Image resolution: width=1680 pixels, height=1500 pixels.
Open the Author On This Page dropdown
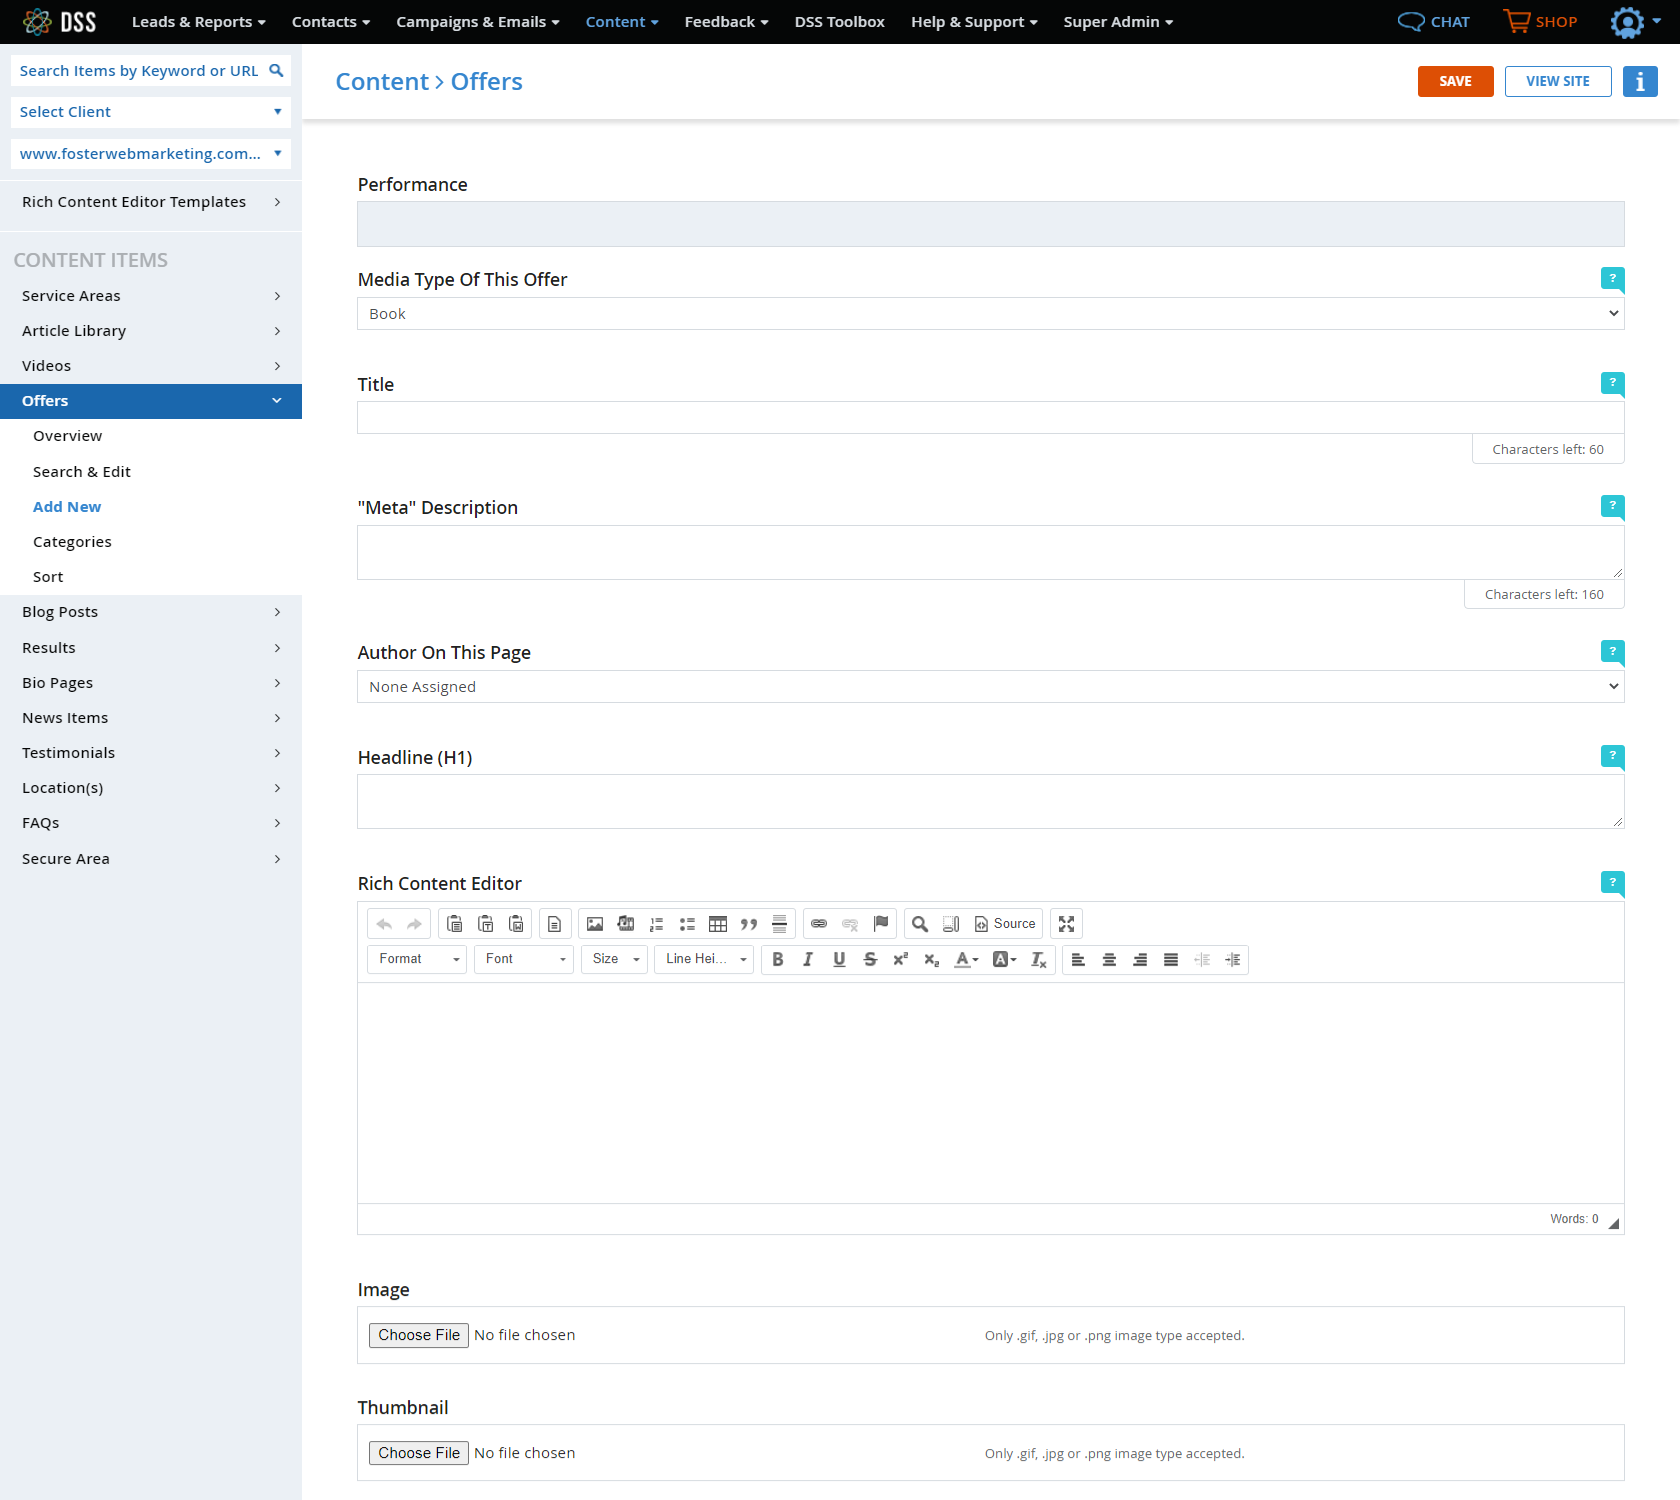[990, 686]
